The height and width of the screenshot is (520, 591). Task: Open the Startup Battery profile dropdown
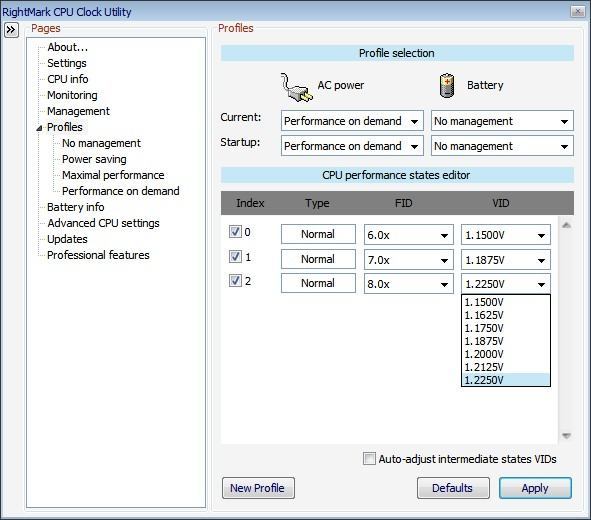502,146
